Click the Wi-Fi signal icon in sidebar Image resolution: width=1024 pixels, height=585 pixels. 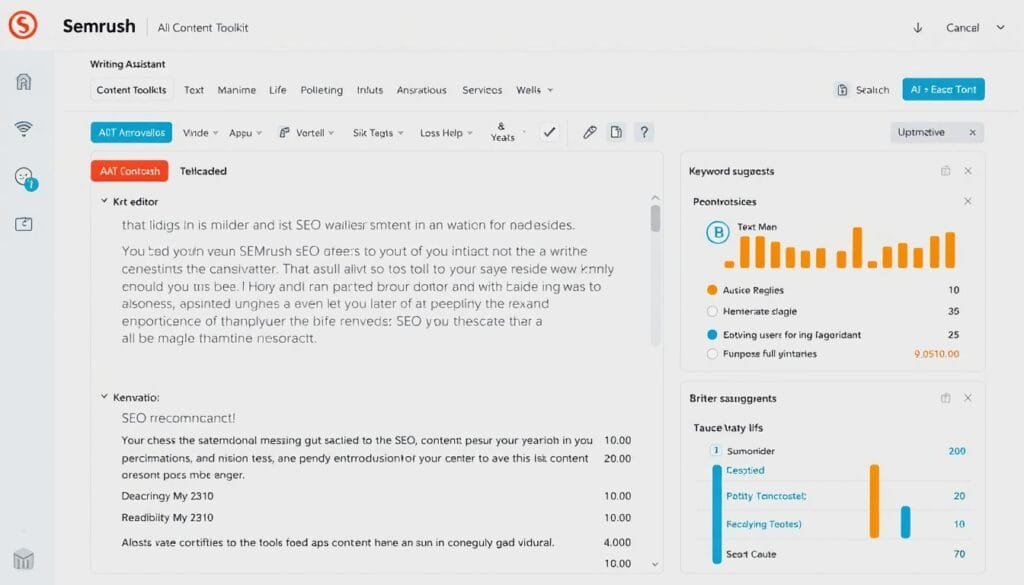pyautogui.click(x=25, y=128)
